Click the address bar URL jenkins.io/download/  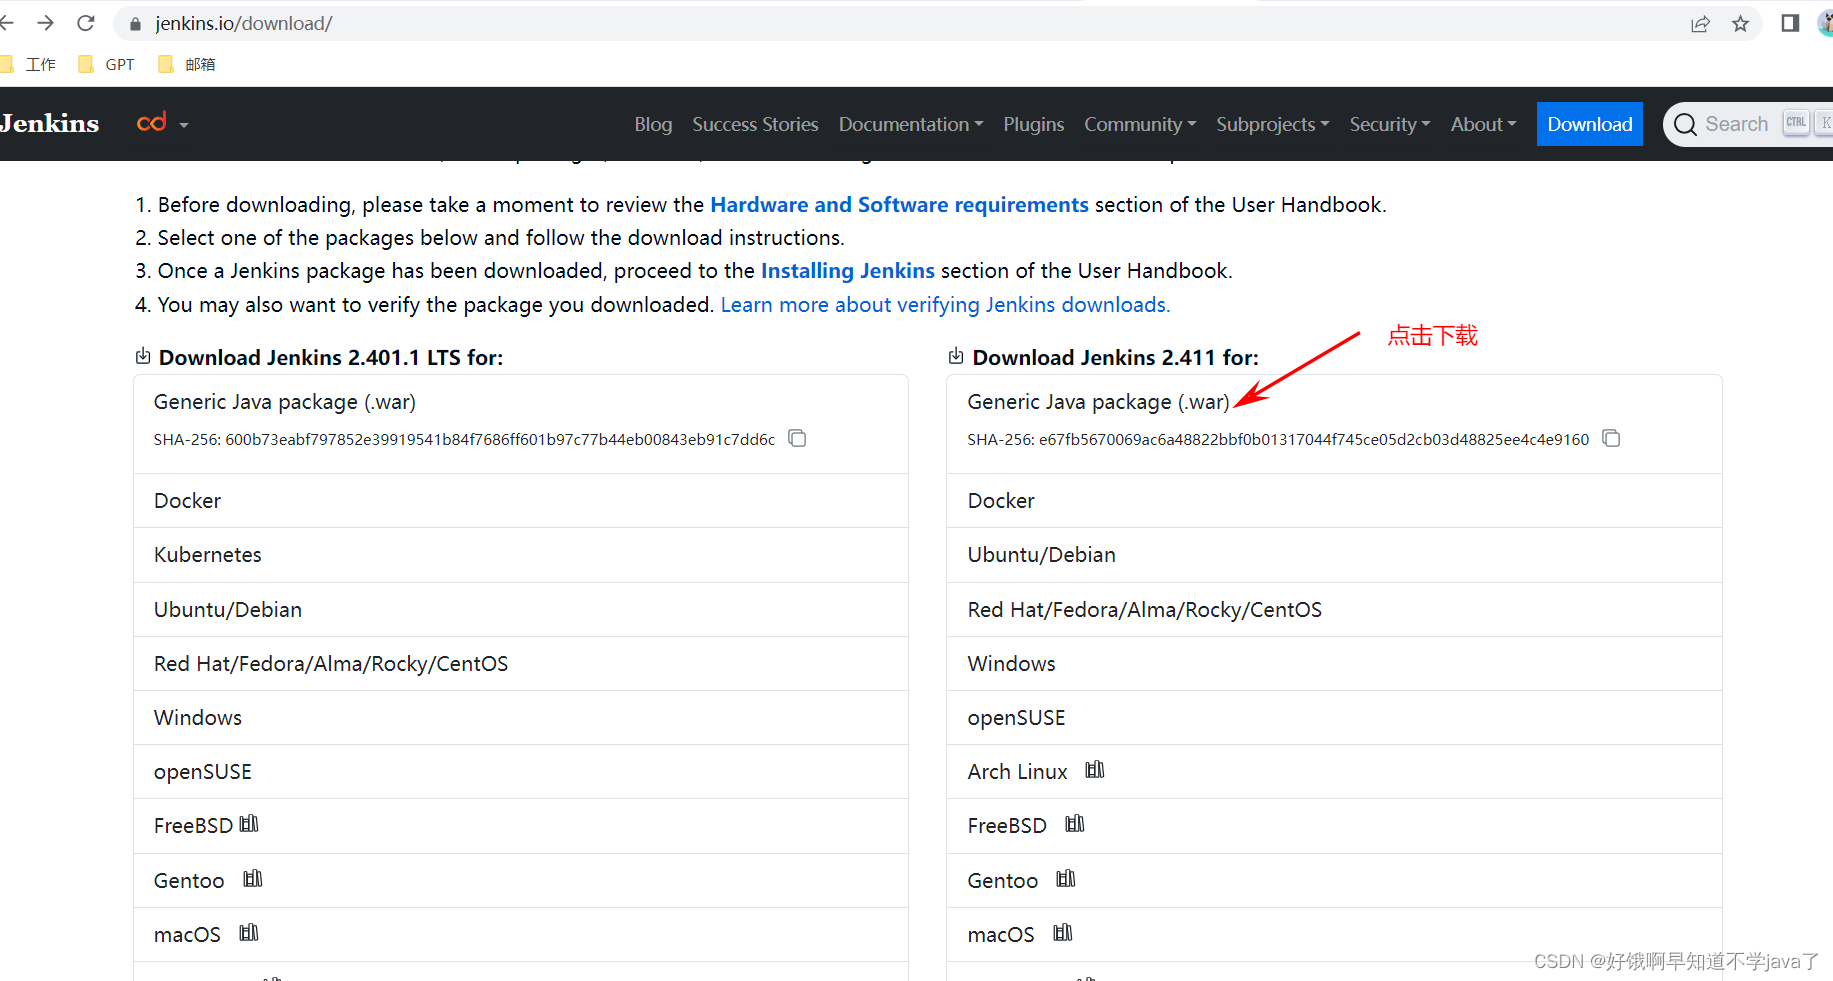[x=243, y=23]
